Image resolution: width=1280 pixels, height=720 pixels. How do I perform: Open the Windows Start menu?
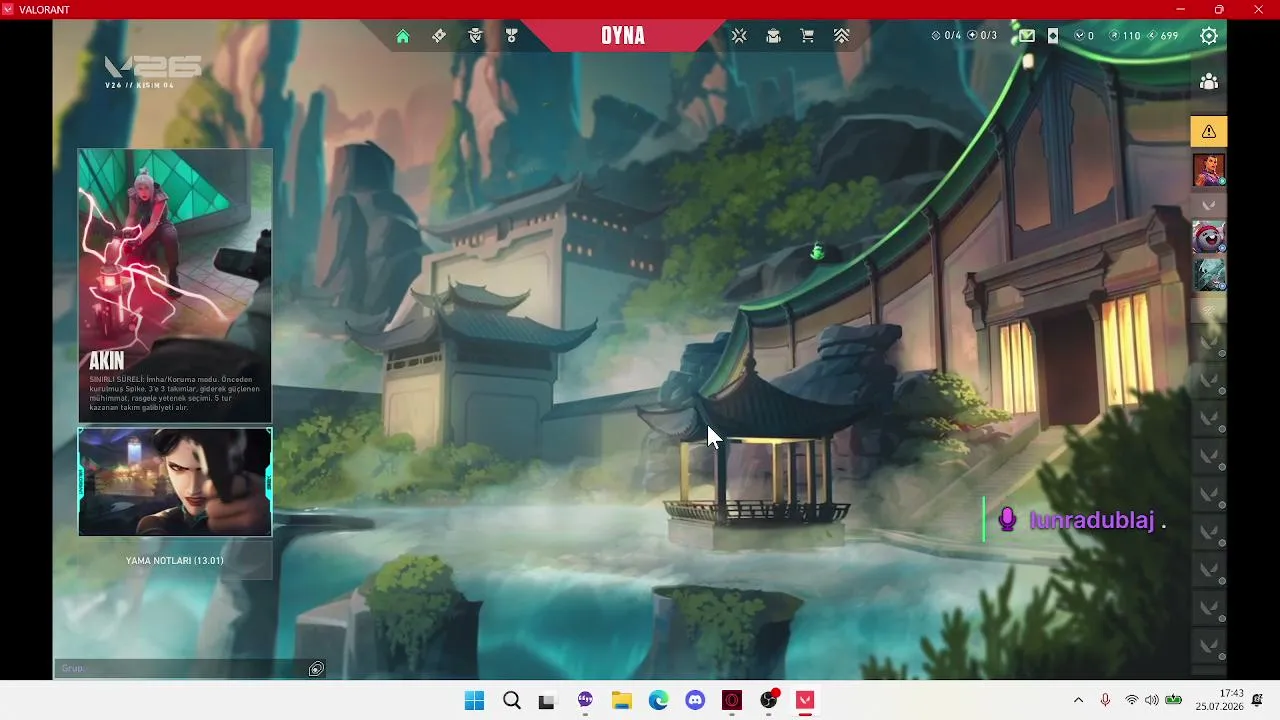pos(474,700)
